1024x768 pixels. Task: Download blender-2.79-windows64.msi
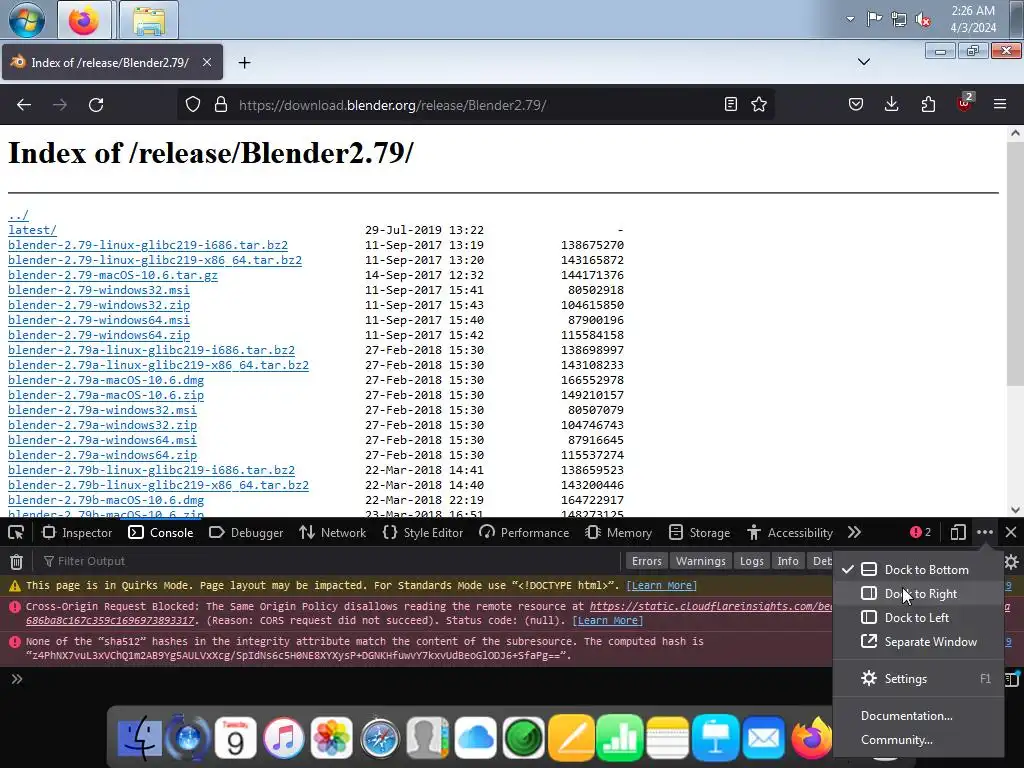pos(99,320)
